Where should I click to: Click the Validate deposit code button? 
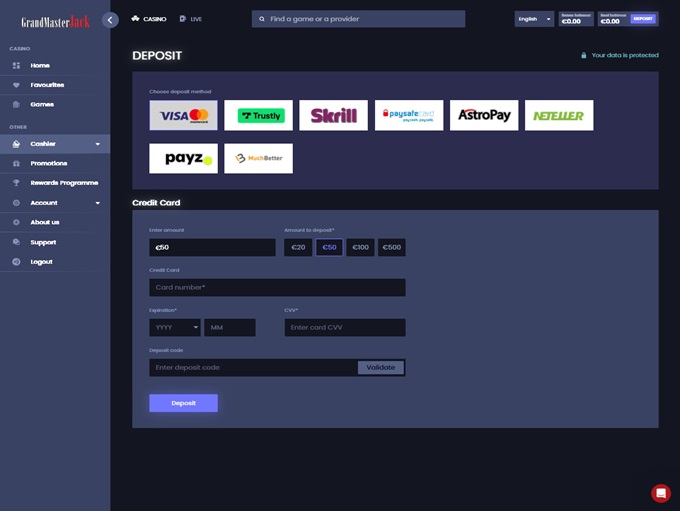[x=381, y=367]
